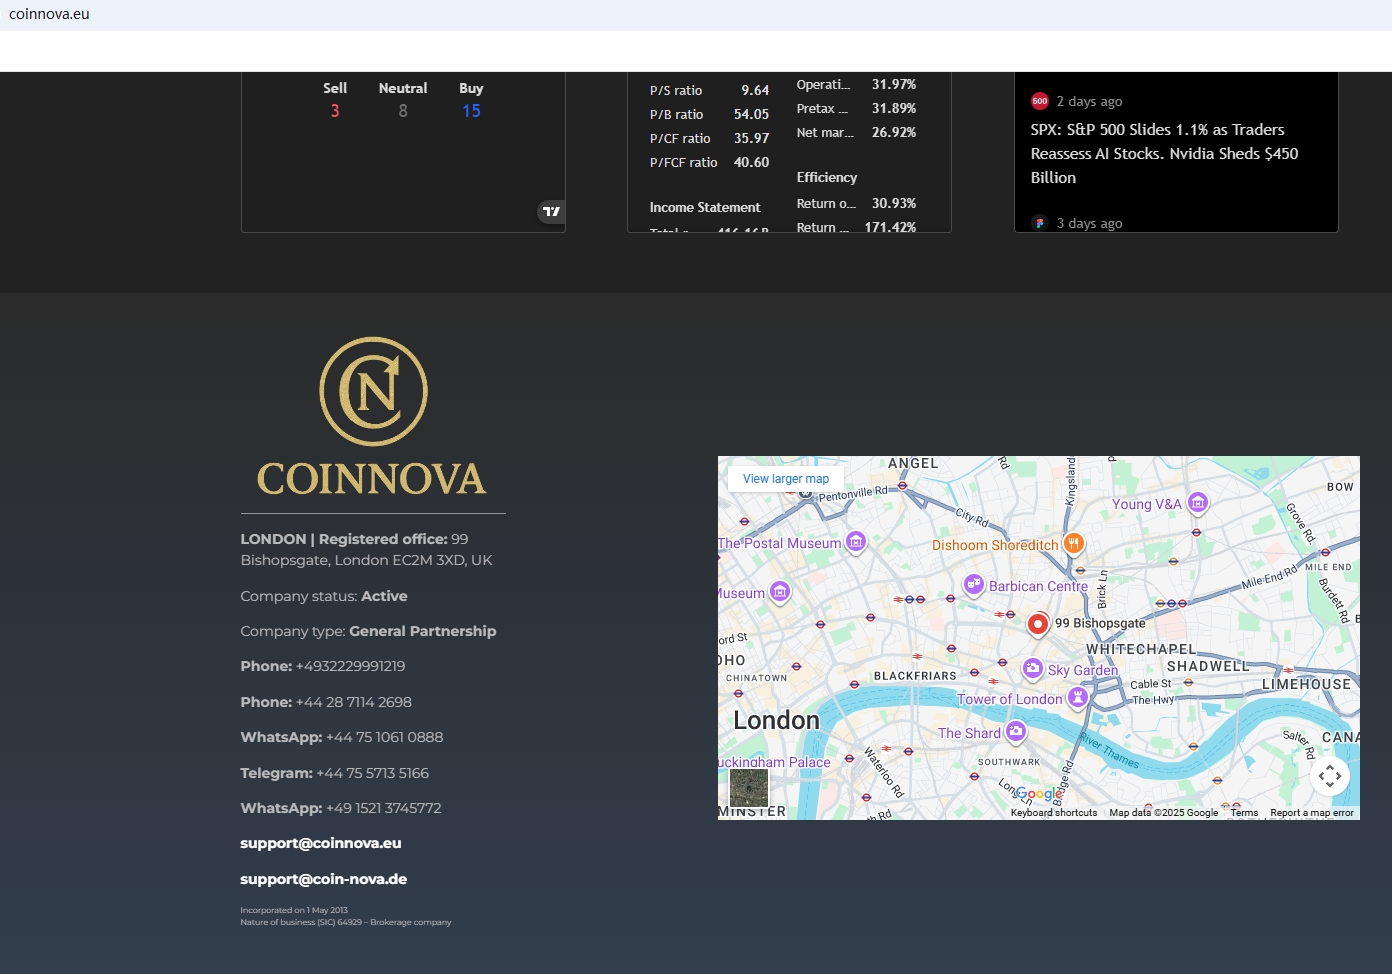1392x974 pixels.
Task: Open the S&P 500 Slides news headline
Action: click(1164, 154)
